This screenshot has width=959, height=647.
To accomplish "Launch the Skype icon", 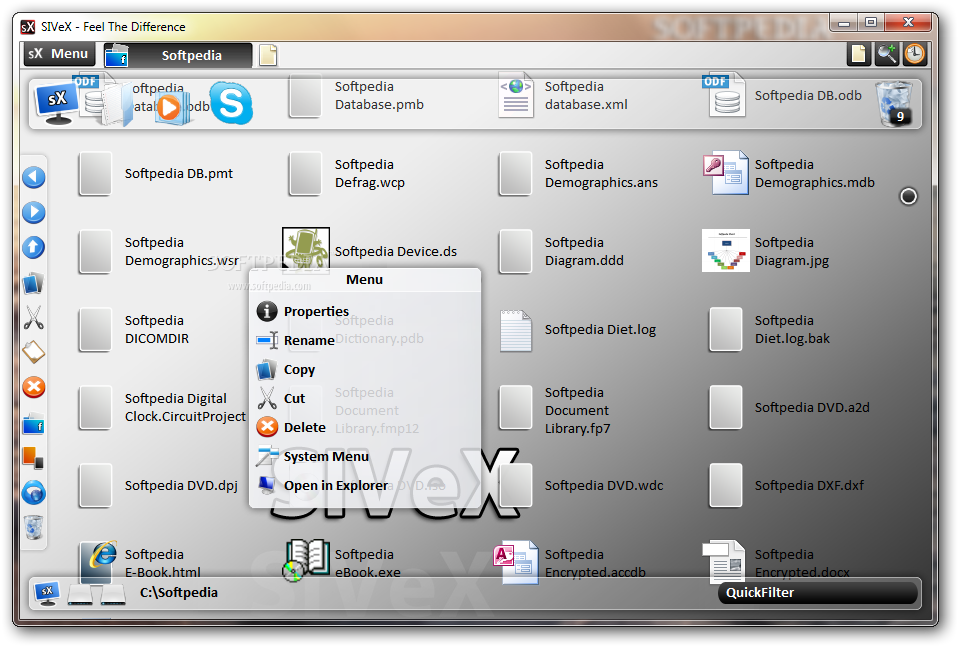I will 231,103.
